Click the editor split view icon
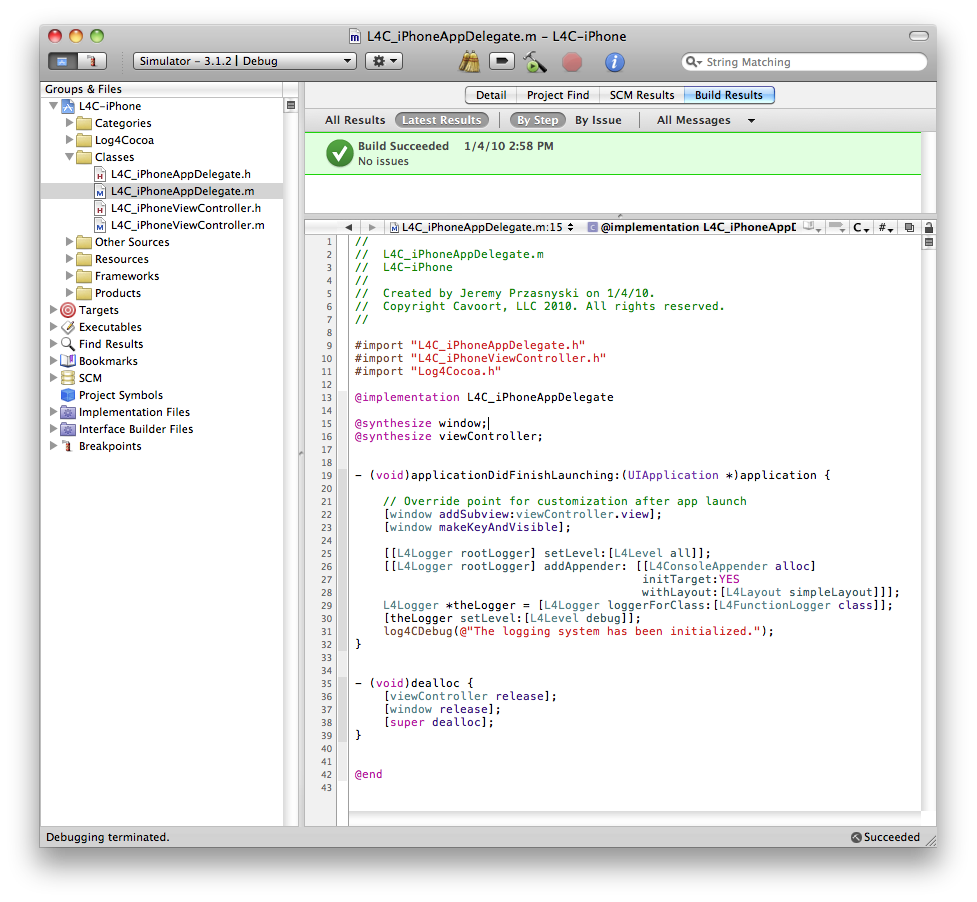Screen dimensions: 977x902 tap(928, 242)
